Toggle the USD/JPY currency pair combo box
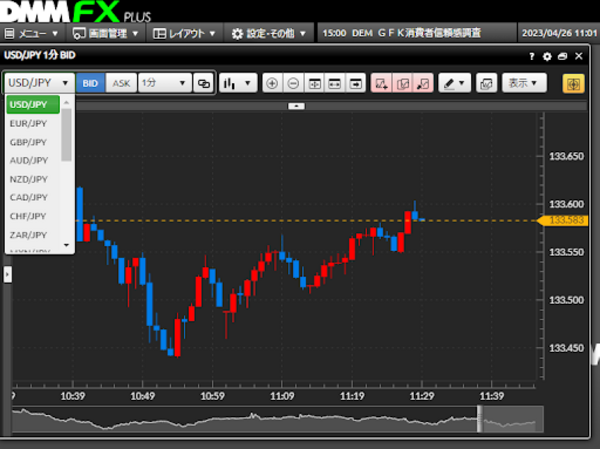Image resolution: width=600 pixels, height=449 pixels. (39, 83)
